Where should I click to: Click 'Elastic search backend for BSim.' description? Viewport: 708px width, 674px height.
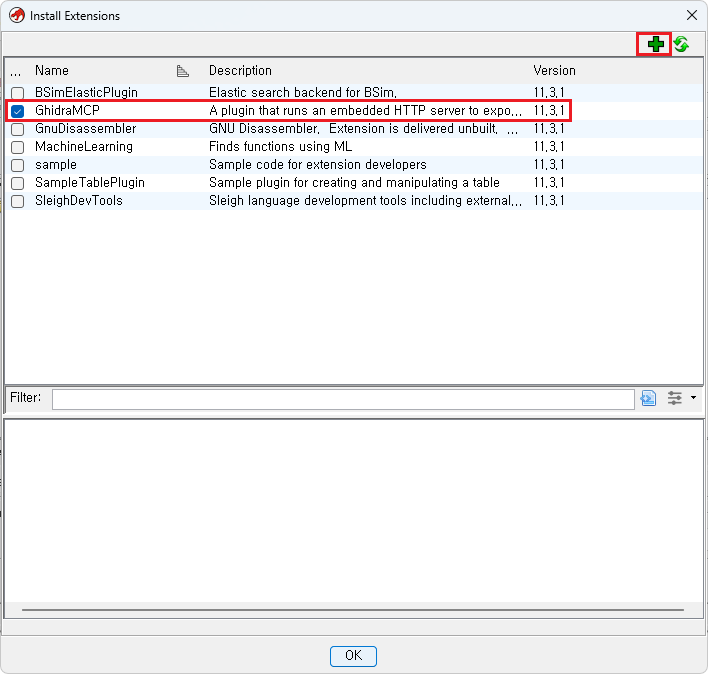pos(303,92)
